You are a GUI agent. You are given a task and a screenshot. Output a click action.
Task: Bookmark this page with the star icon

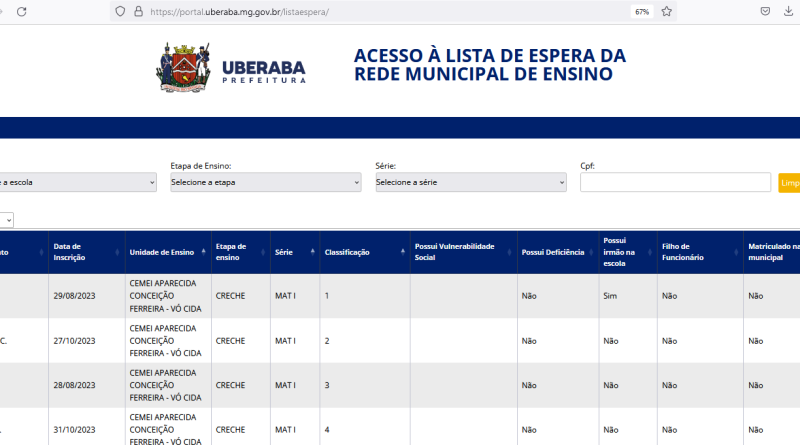(x=667, y=12)
